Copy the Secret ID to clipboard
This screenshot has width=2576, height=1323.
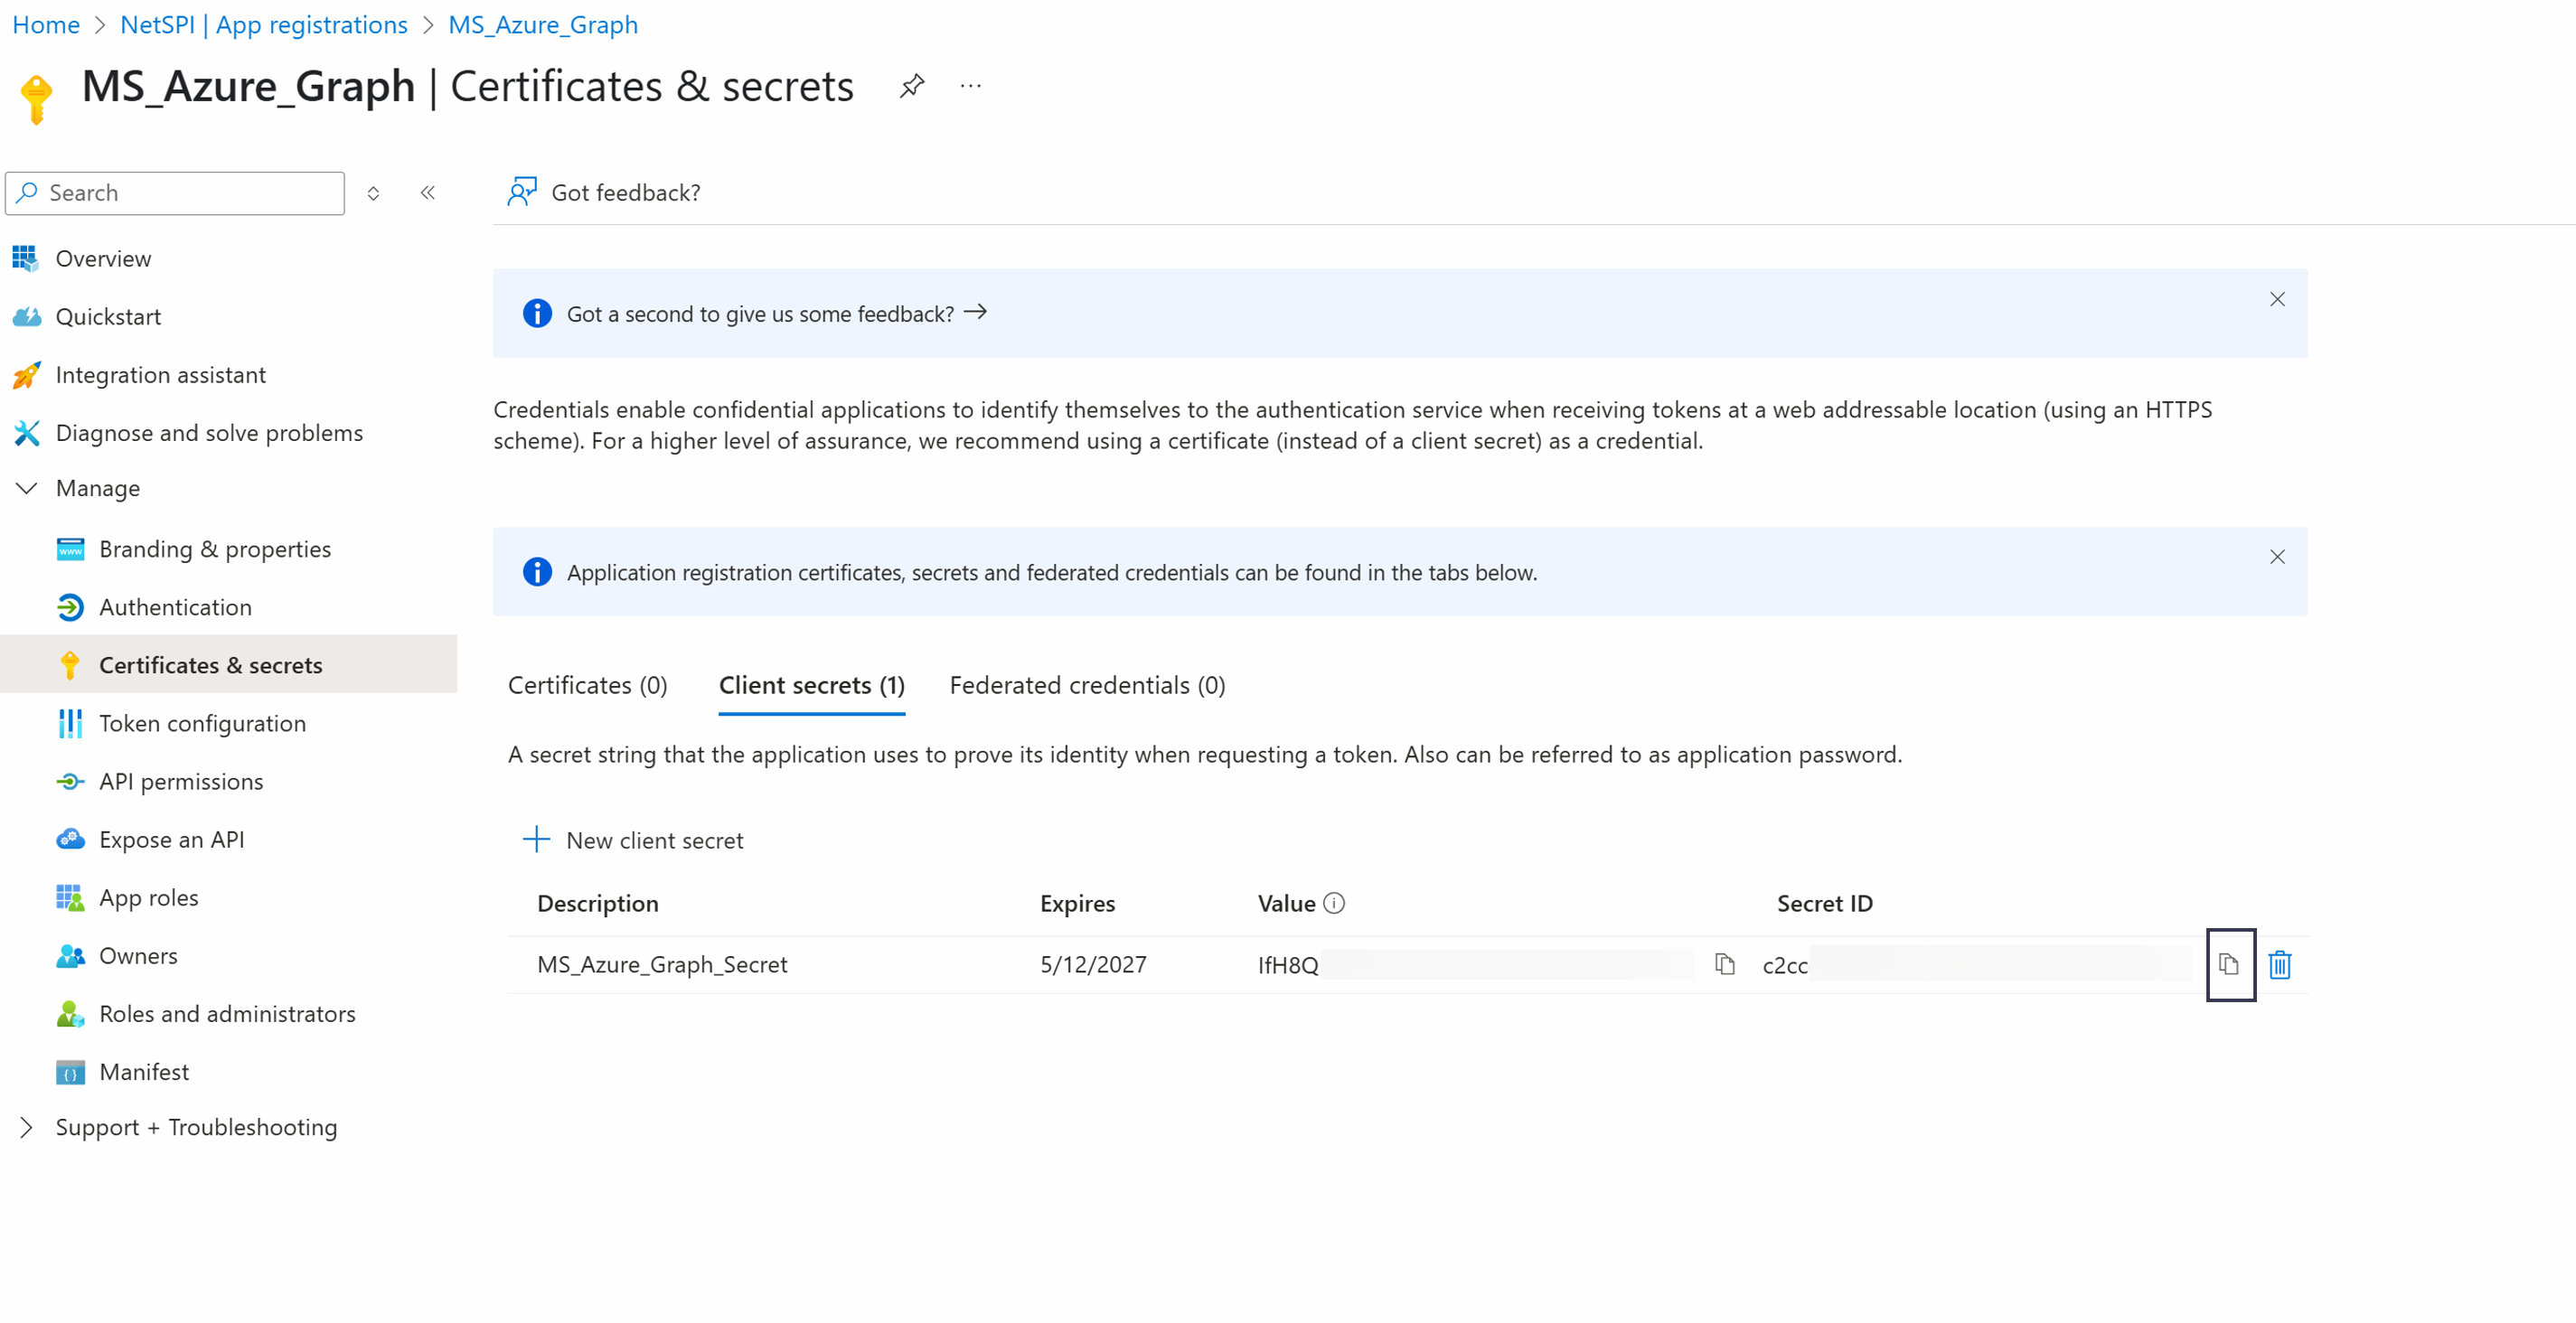pyautogui.click(x=2229, y=964)
